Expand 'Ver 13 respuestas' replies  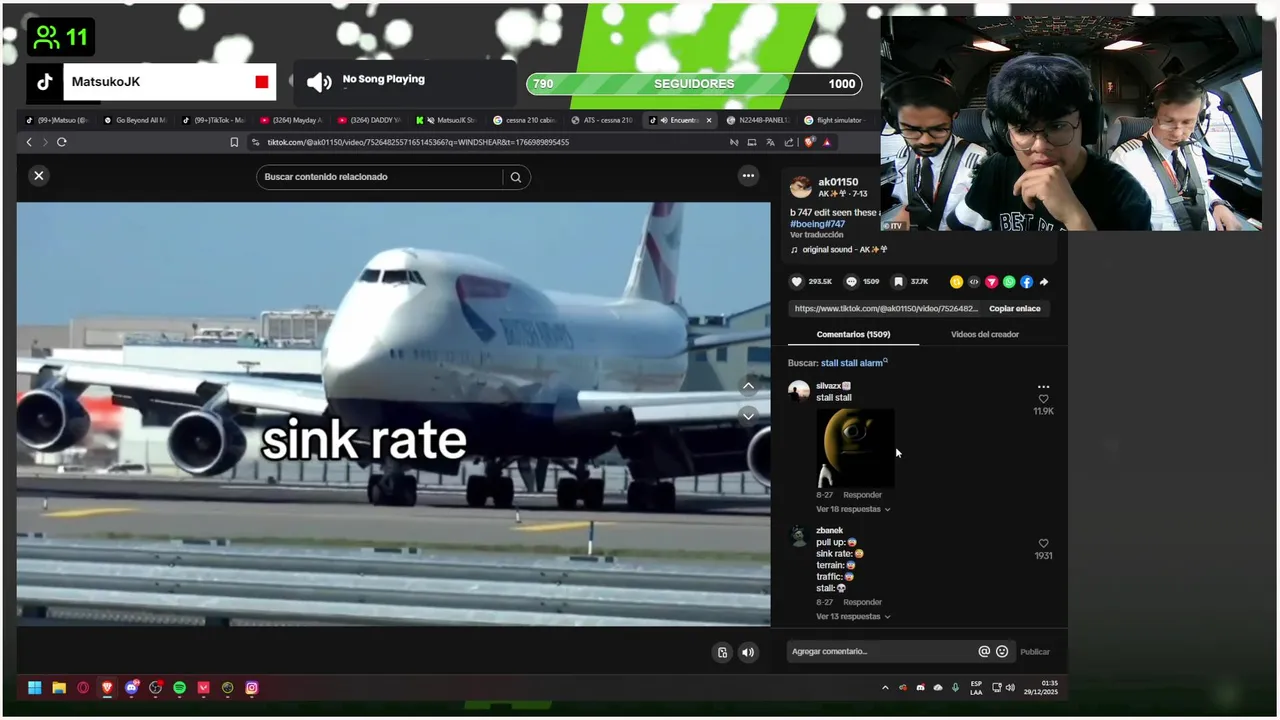[x=852, y=617]
